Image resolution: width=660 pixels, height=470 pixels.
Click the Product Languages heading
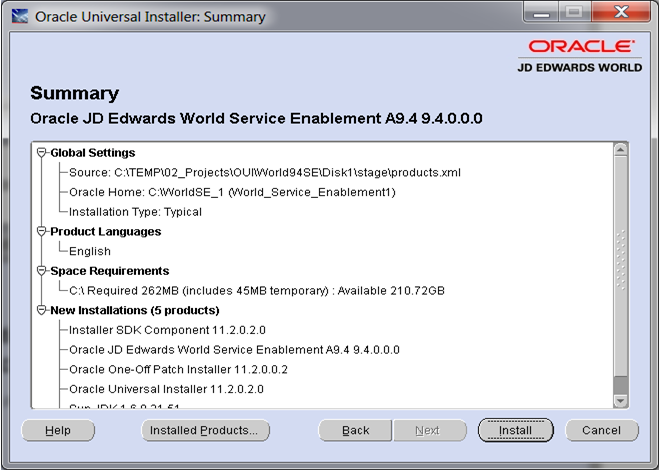point(106,231)
